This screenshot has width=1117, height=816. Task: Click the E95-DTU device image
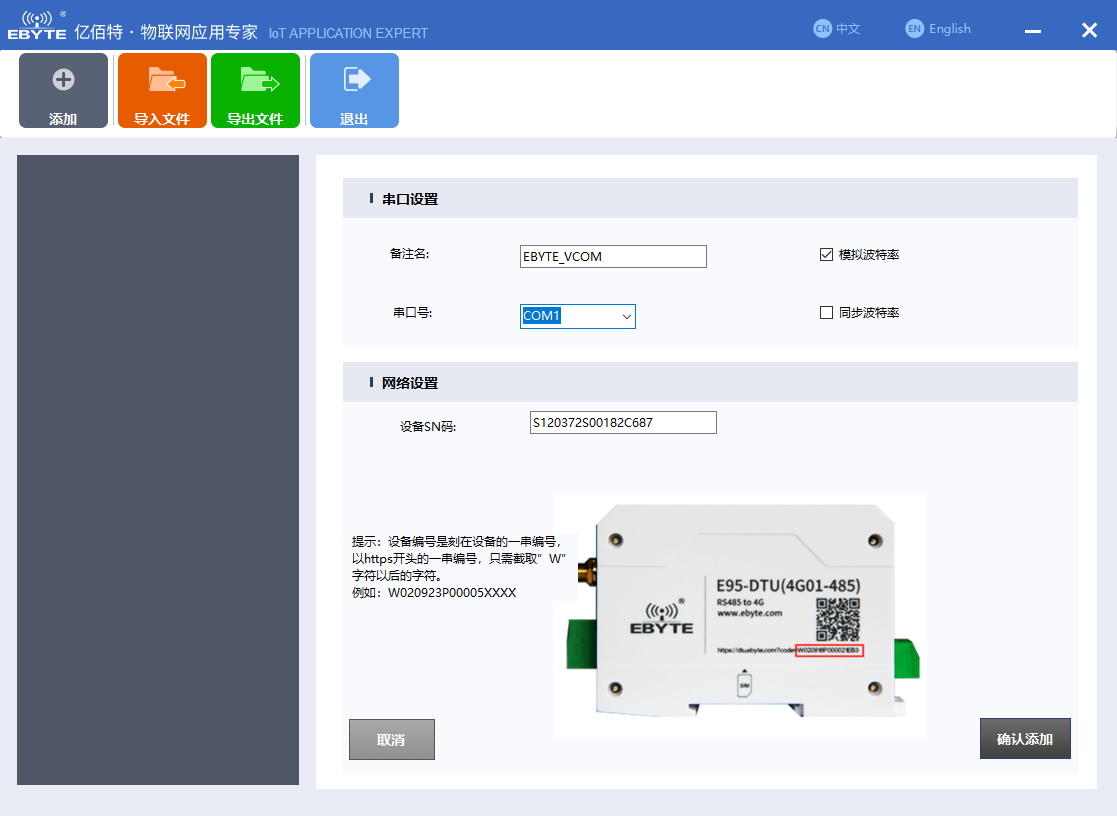tap(739, 615)
